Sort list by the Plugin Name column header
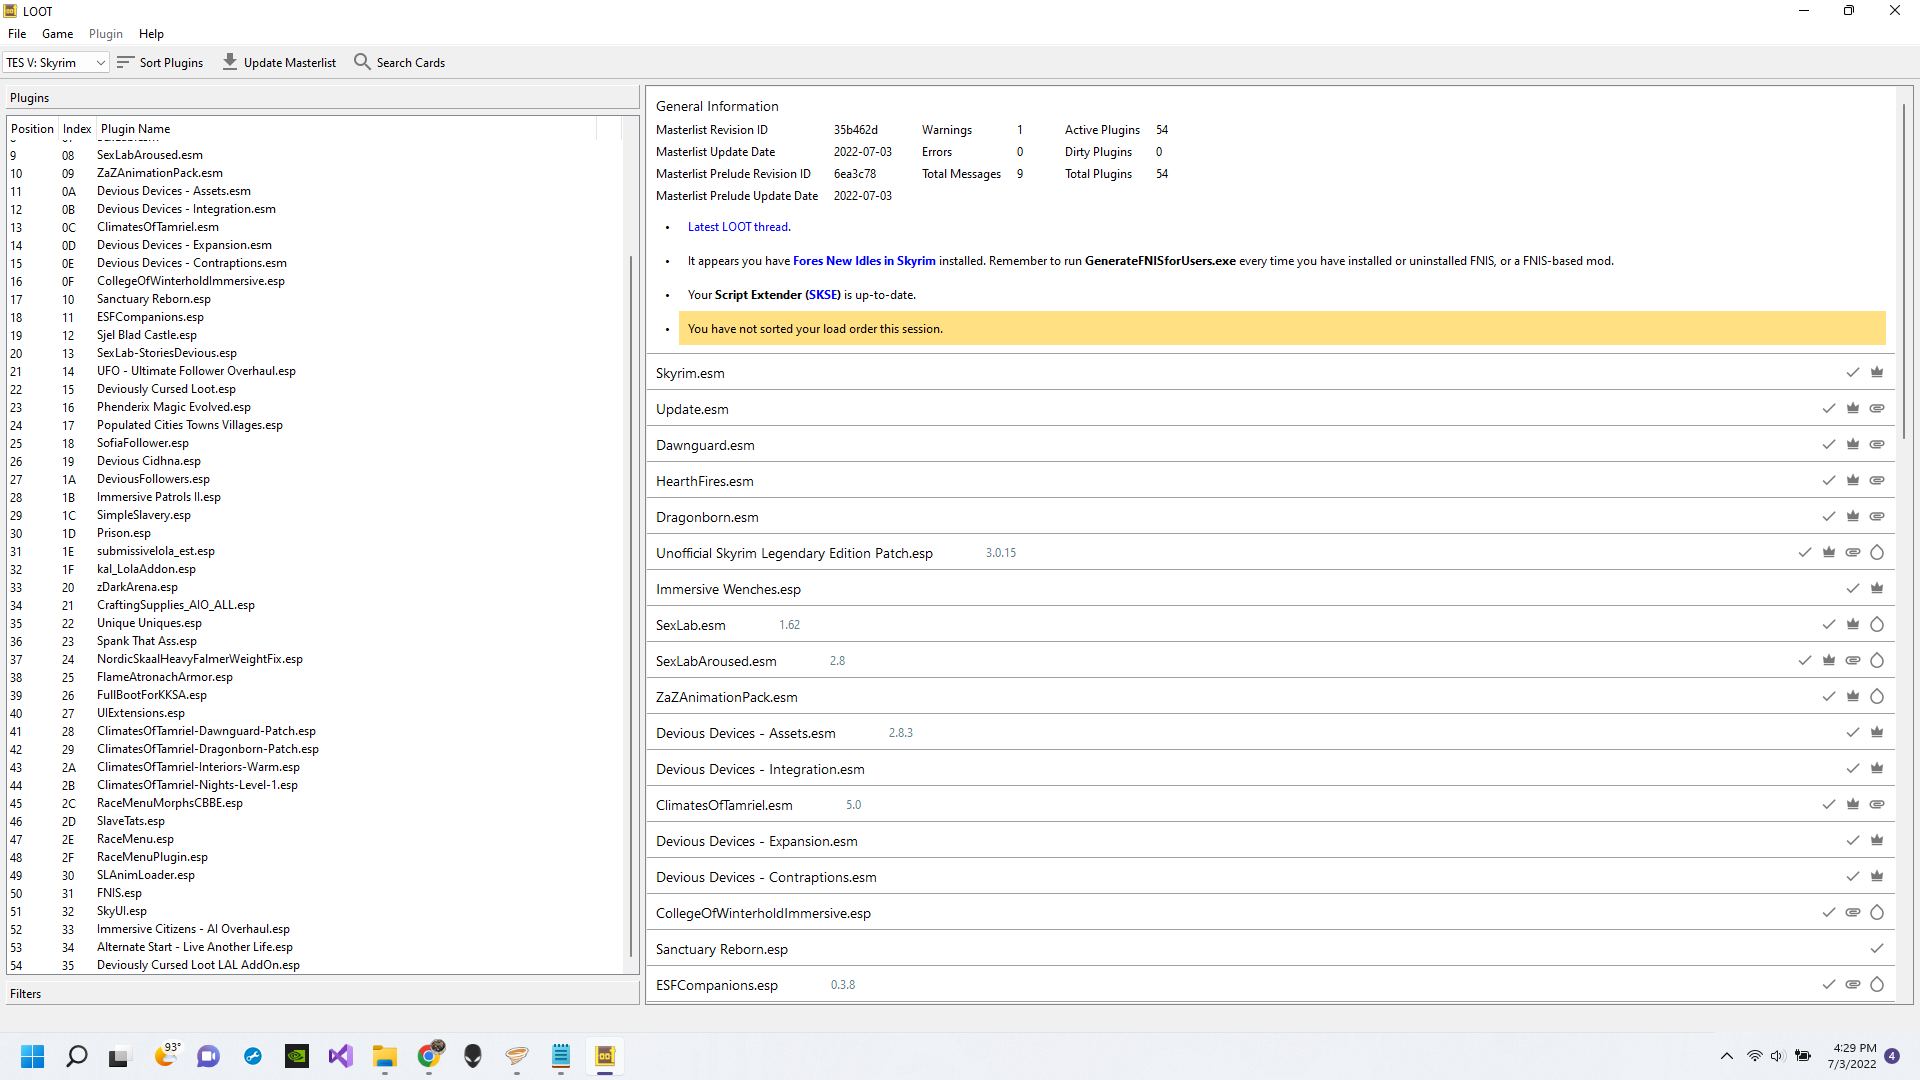Image resolution: width=1920 pixels, height=1080 pixels. 136,128
